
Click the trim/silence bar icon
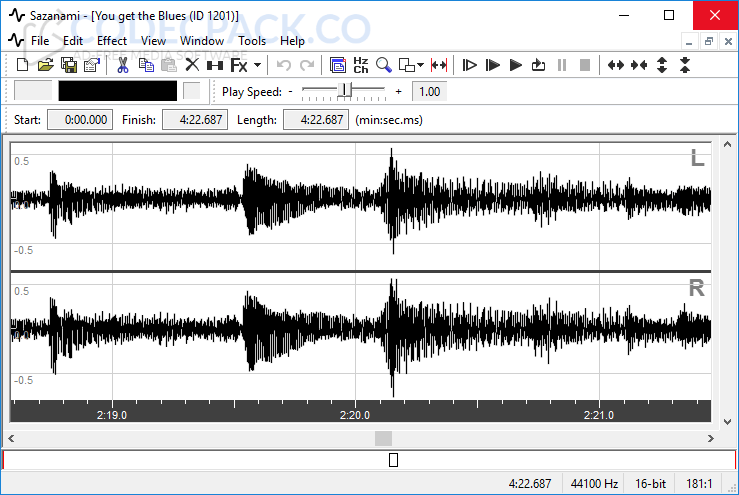[215, 65]
